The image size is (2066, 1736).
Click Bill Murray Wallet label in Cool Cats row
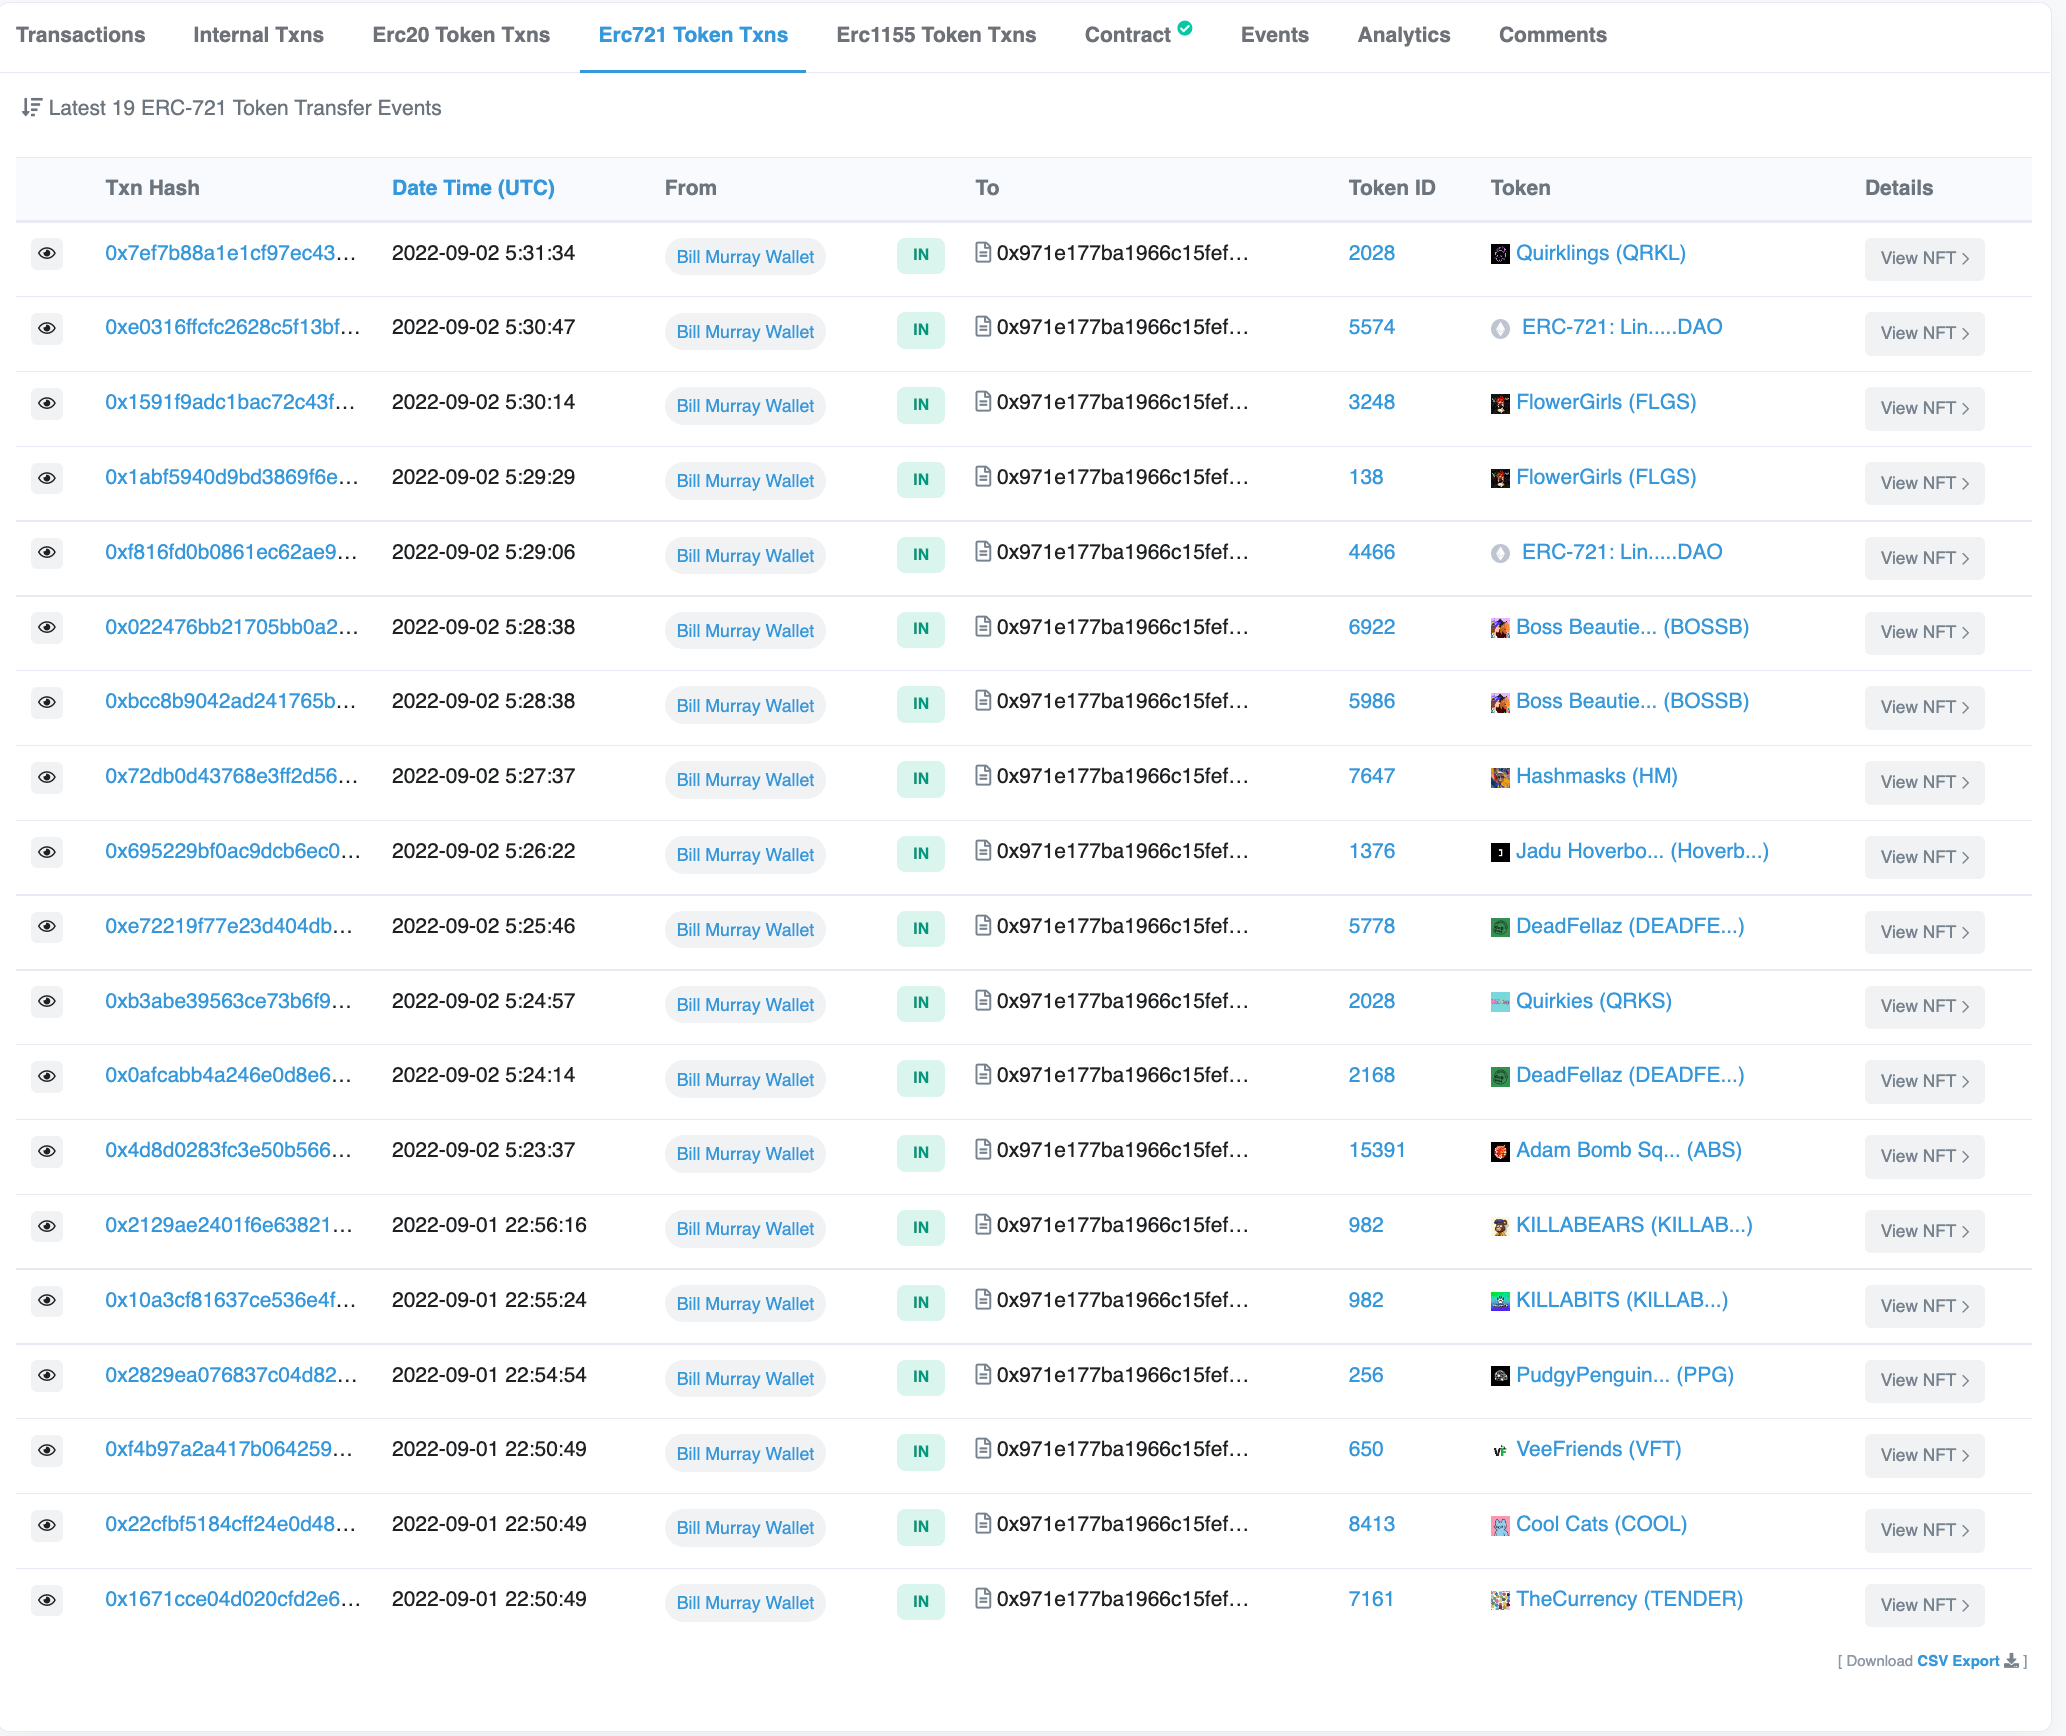[745, 1528]
